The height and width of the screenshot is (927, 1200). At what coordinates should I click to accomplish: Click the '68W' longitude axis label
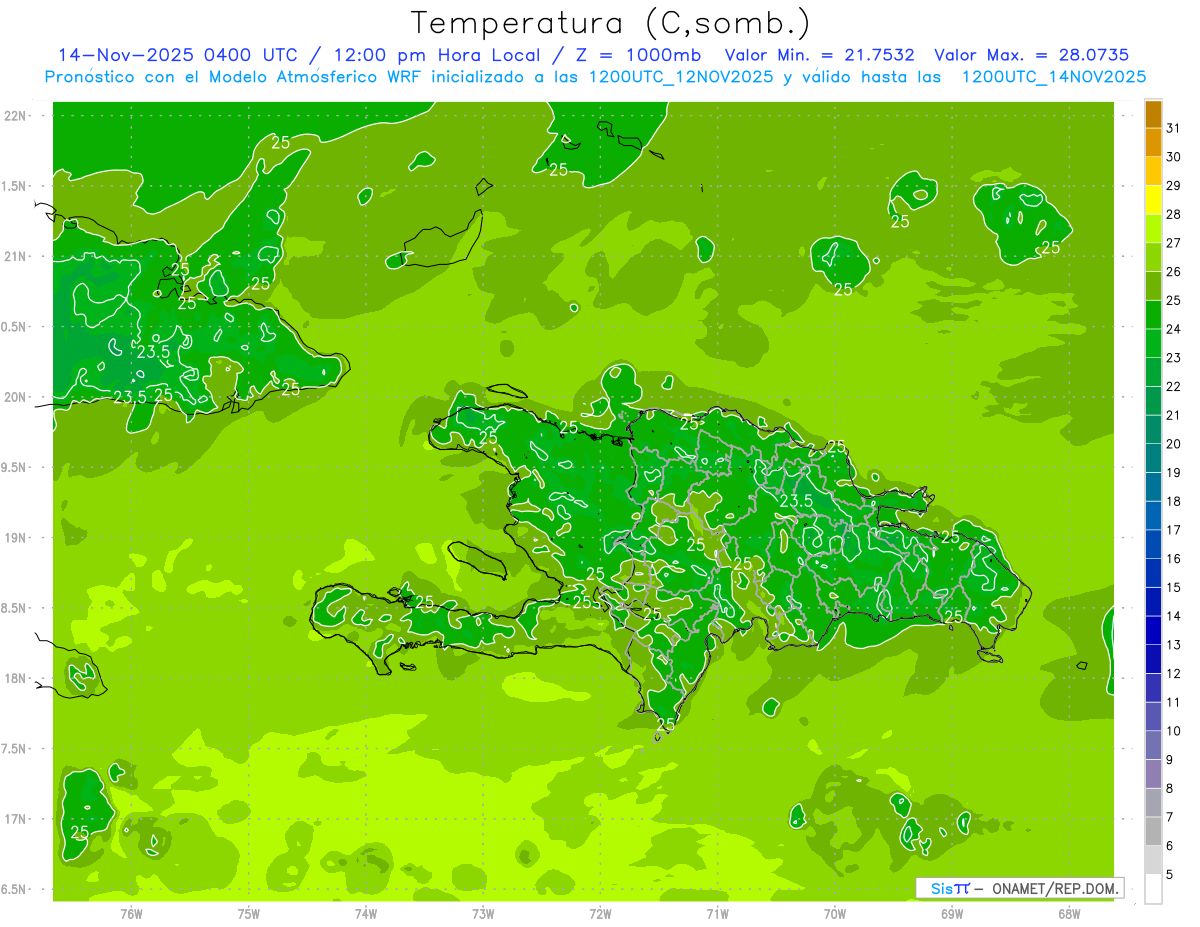[x=1069, y=914]
